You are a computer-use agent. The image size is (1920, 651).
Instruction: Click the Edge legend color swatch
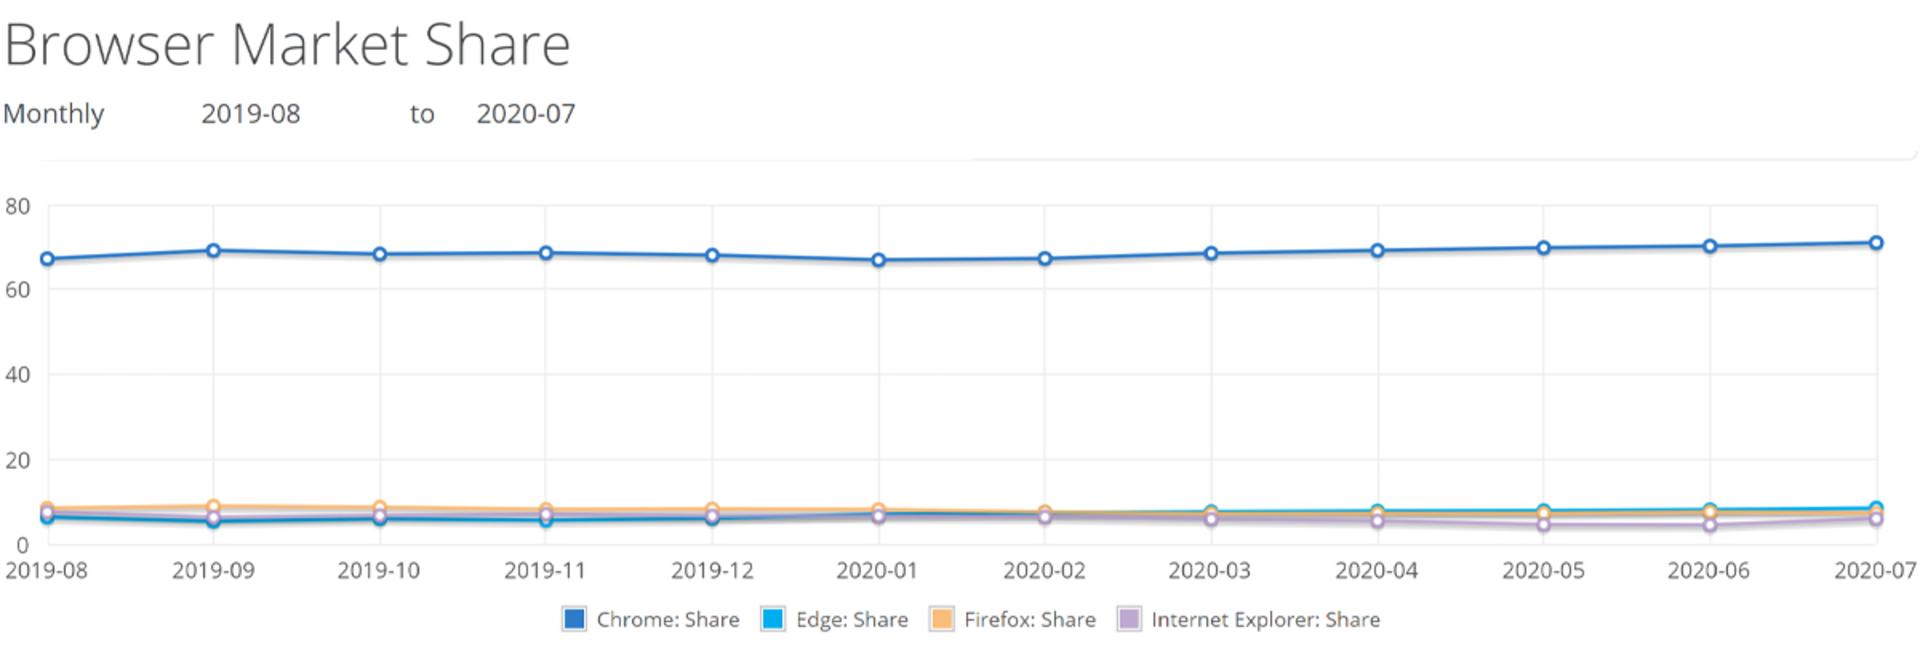pyautogui.click(x=773, y=619)
